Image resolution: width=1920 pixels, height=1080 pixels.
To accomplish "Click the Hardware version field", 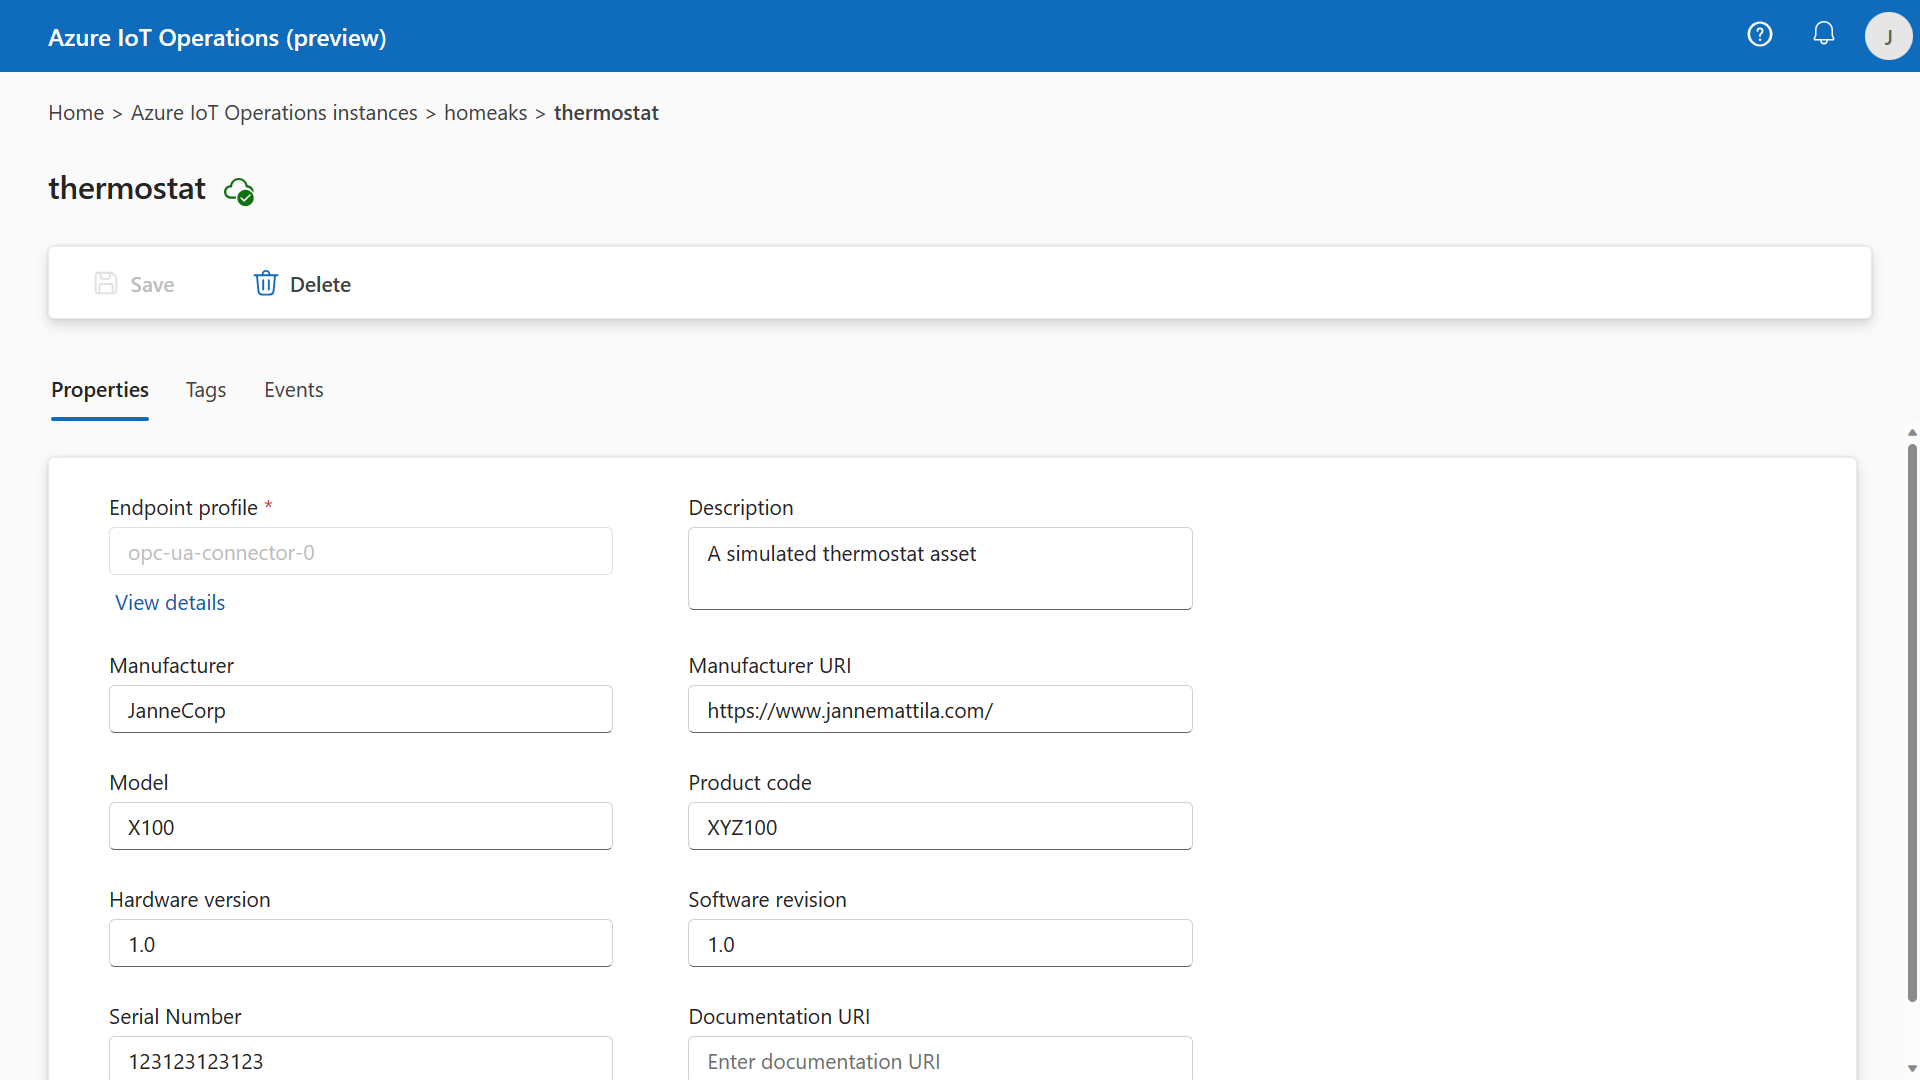I will [361, 944].
